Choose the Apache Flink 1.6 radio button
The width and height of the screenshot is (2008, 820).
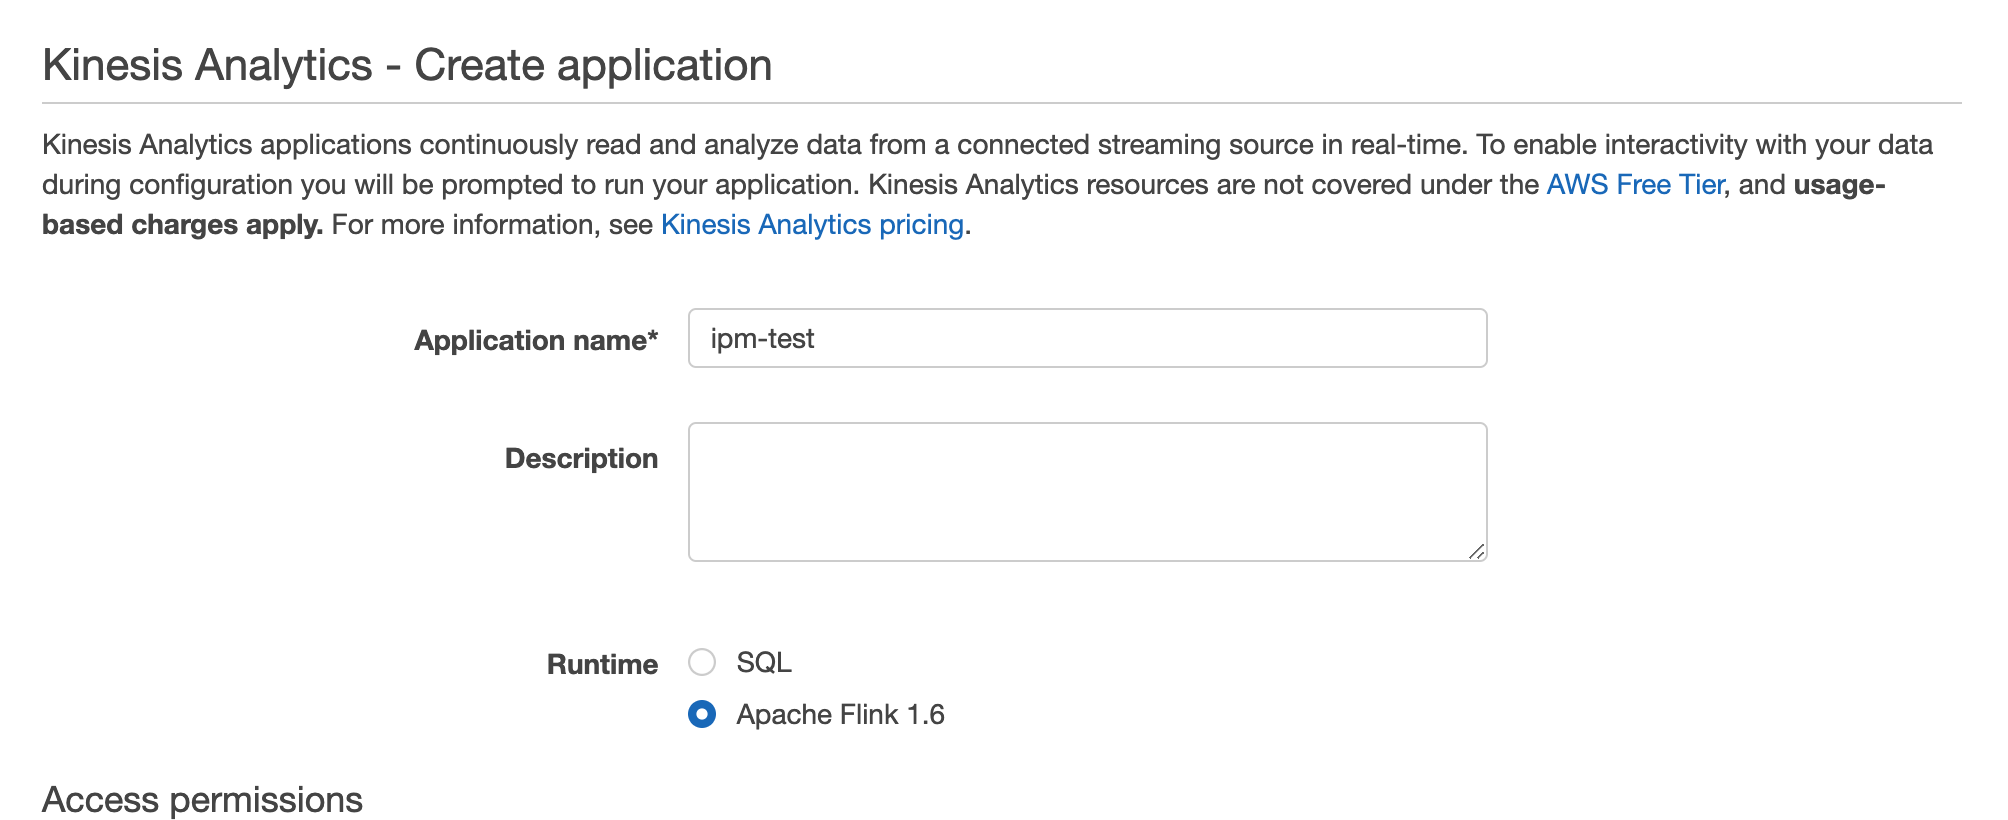[702, 715]
